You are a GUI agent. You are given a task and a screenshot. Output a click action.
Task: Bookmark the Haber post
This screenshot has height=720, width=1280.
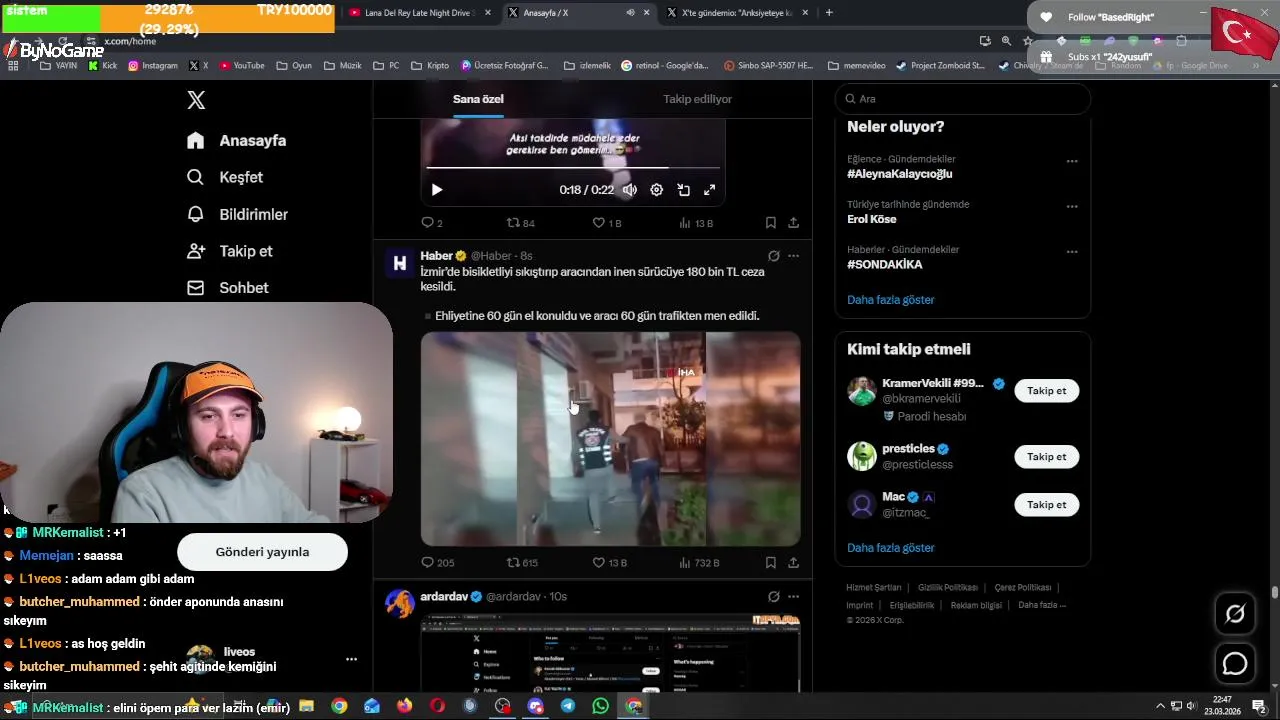(x=770, y=563)
